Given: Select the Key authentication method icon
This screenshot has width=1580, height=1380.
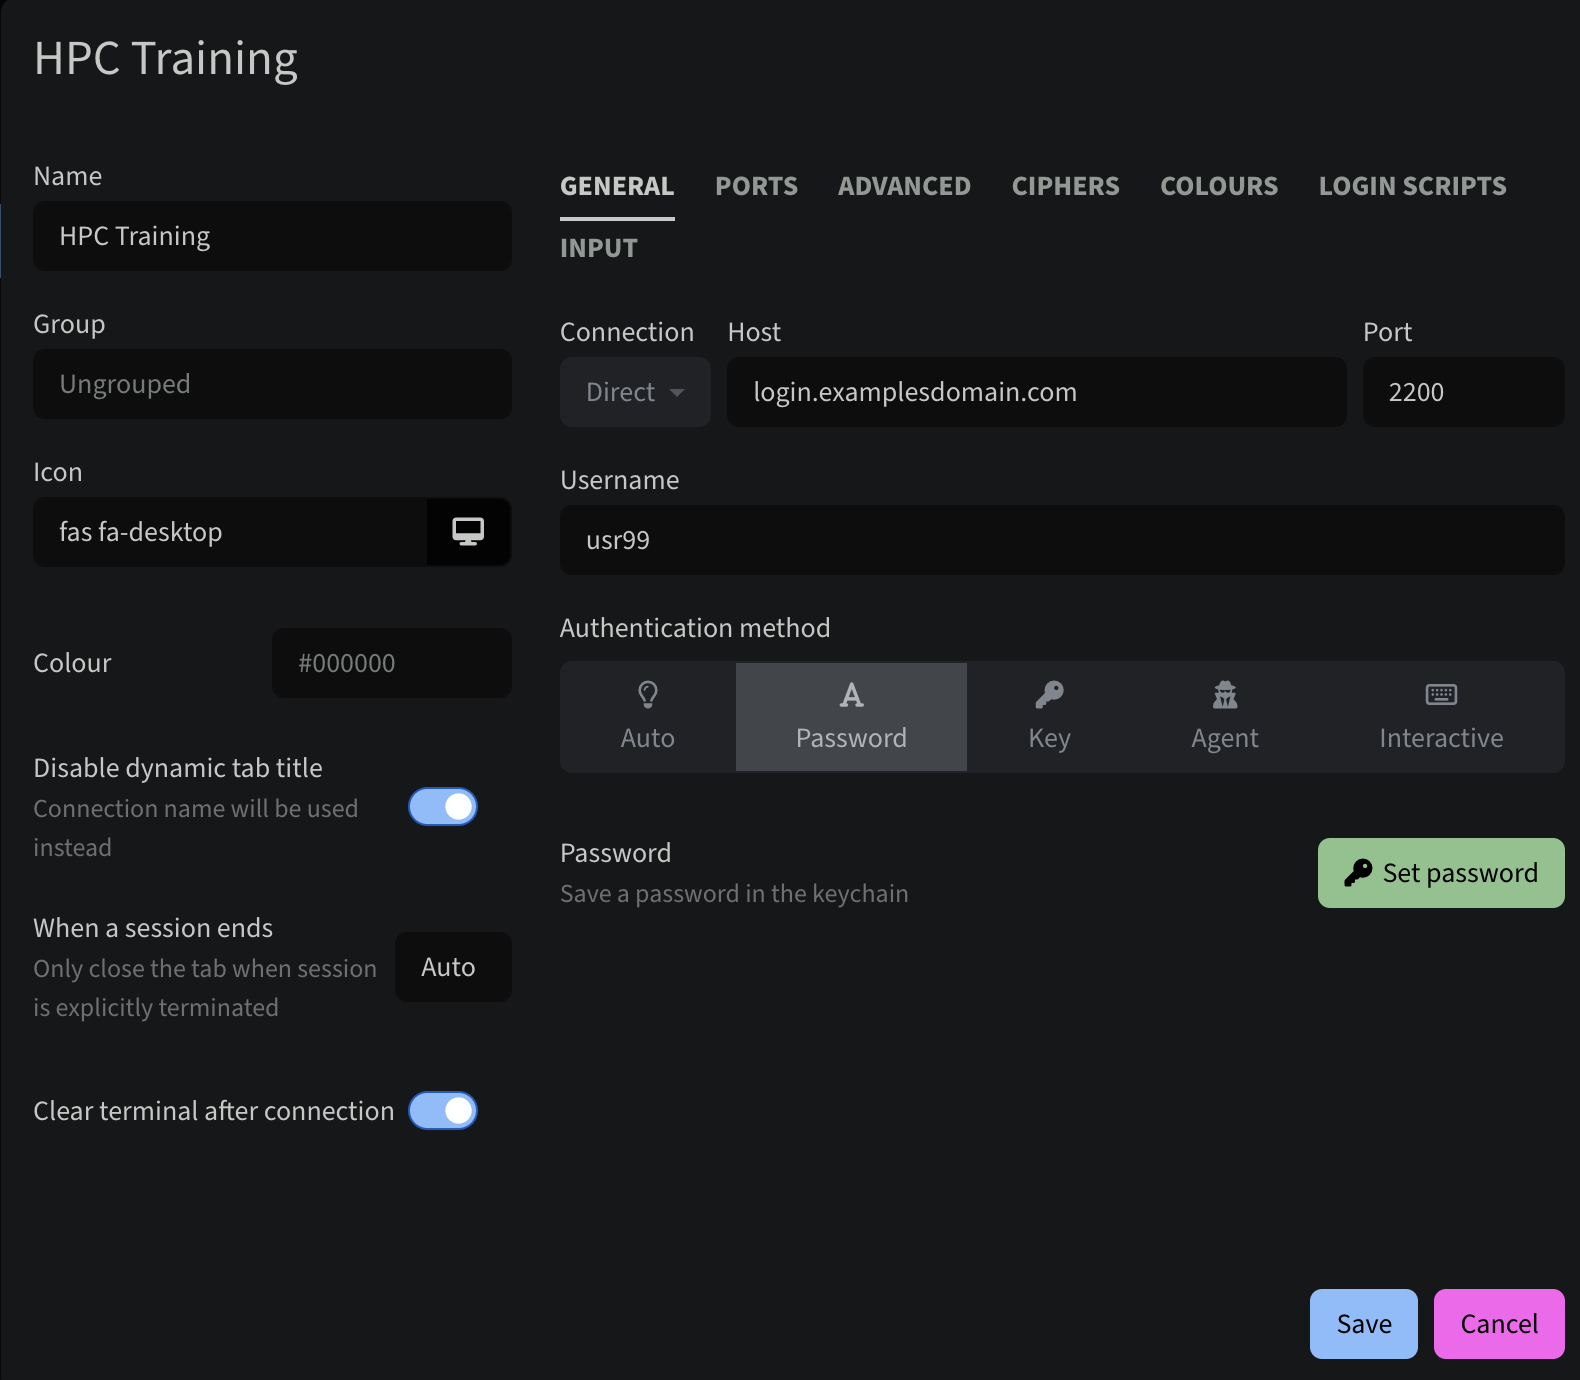Looking at the screenshot, I should 1049,694.
